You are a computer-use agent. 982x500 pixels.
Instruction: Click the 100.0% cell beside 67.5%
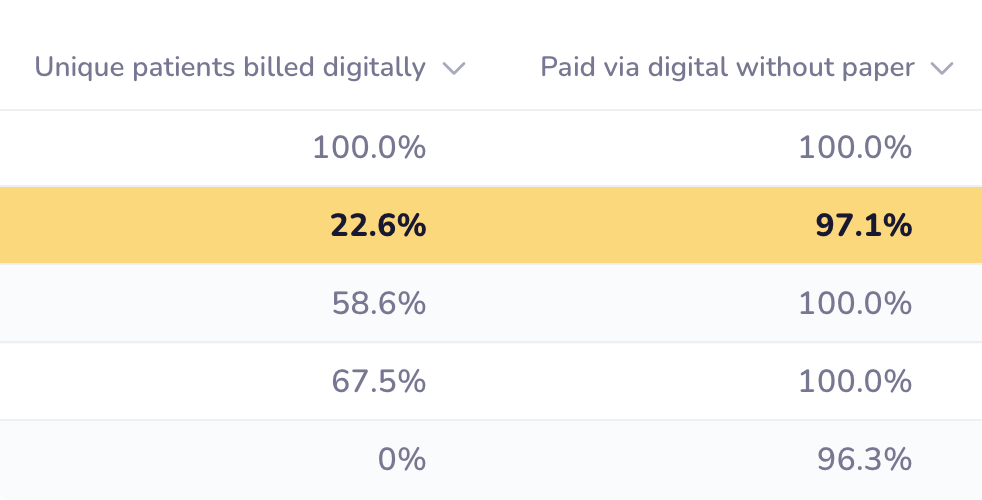click(x=855, y=381)
